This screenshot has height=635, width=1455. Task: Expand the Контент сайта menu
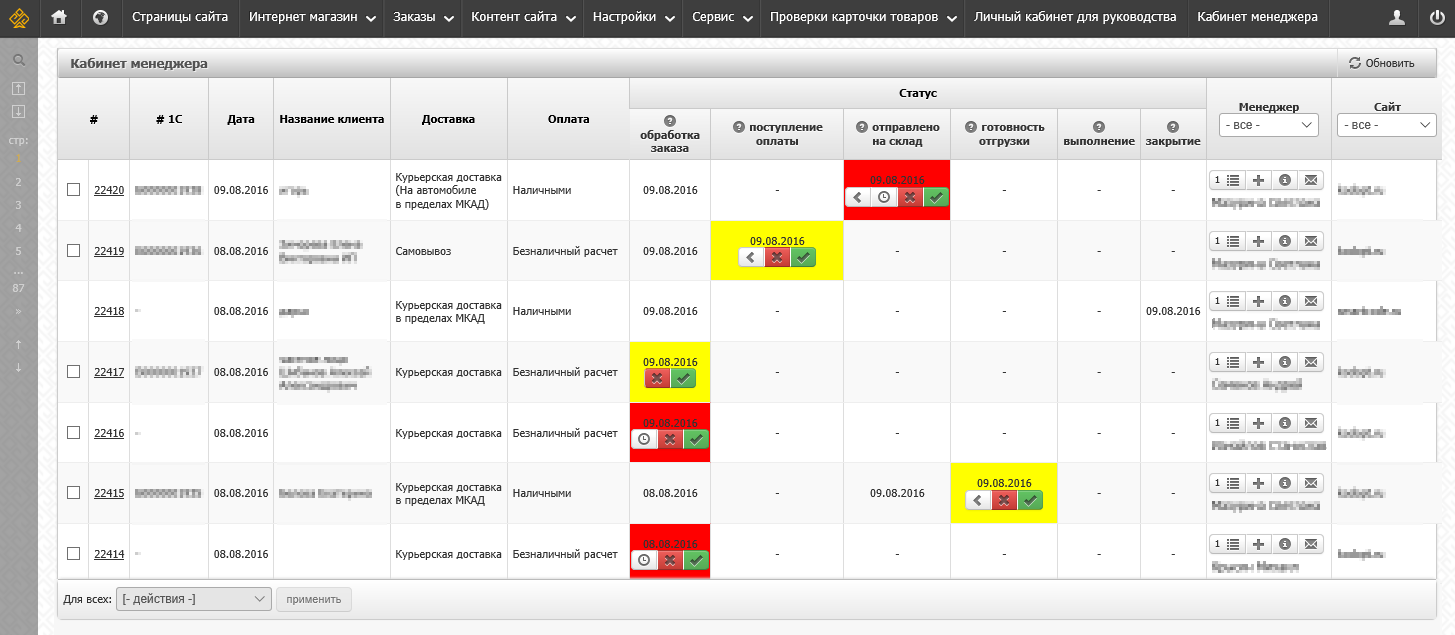point(523,17)
